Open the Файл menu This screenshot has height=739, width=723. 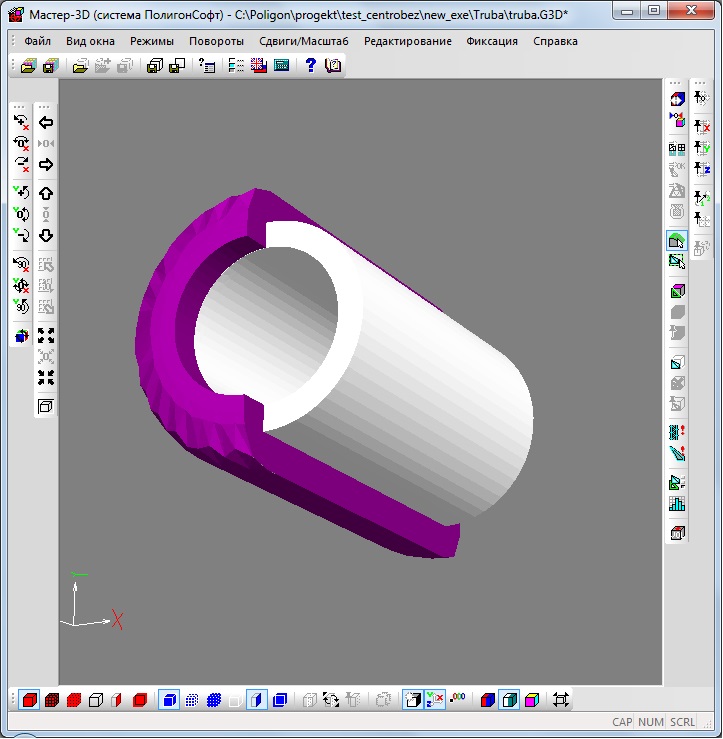pyautogui.click(x=38, y=42)
